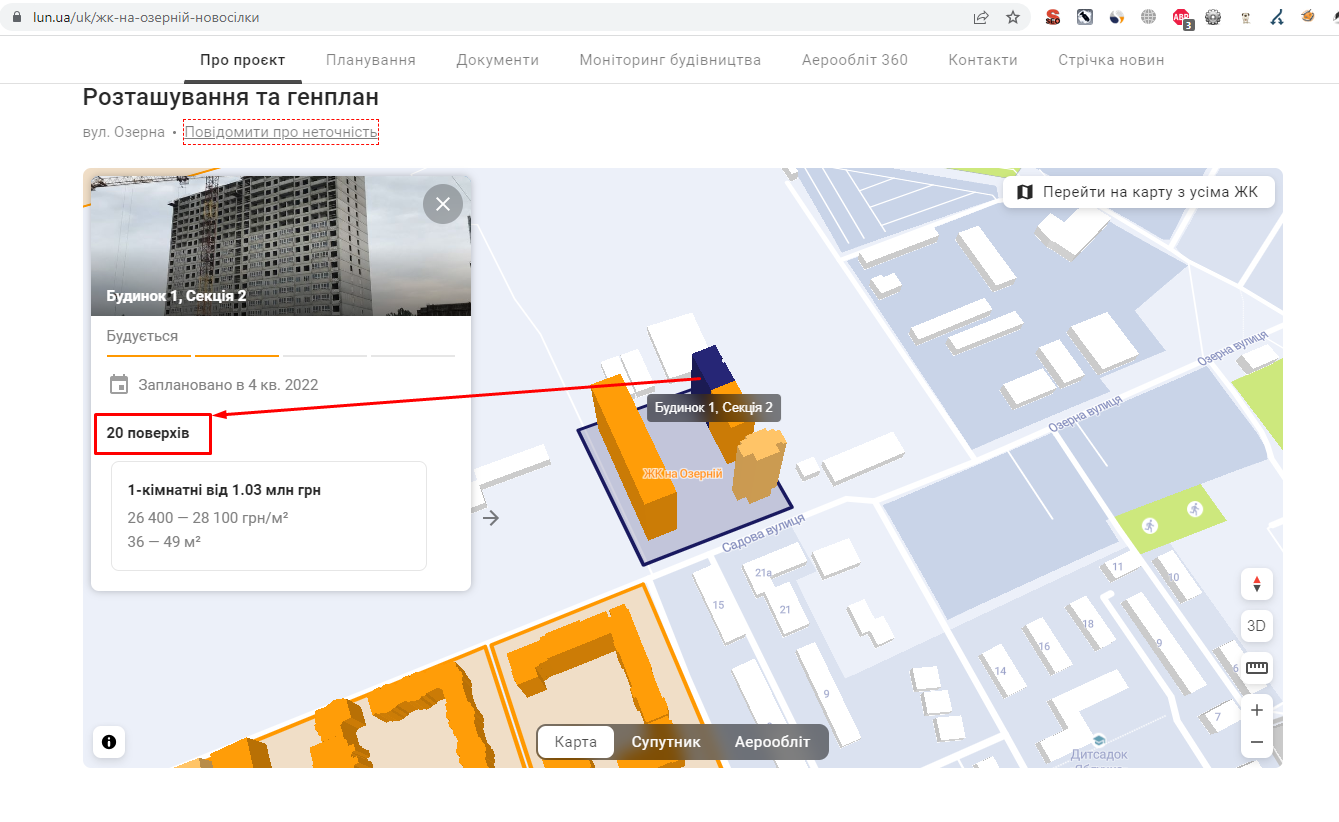Click the browser share page icon
The height and width of the screenshot is (822, 1339).
click(981, 17)
